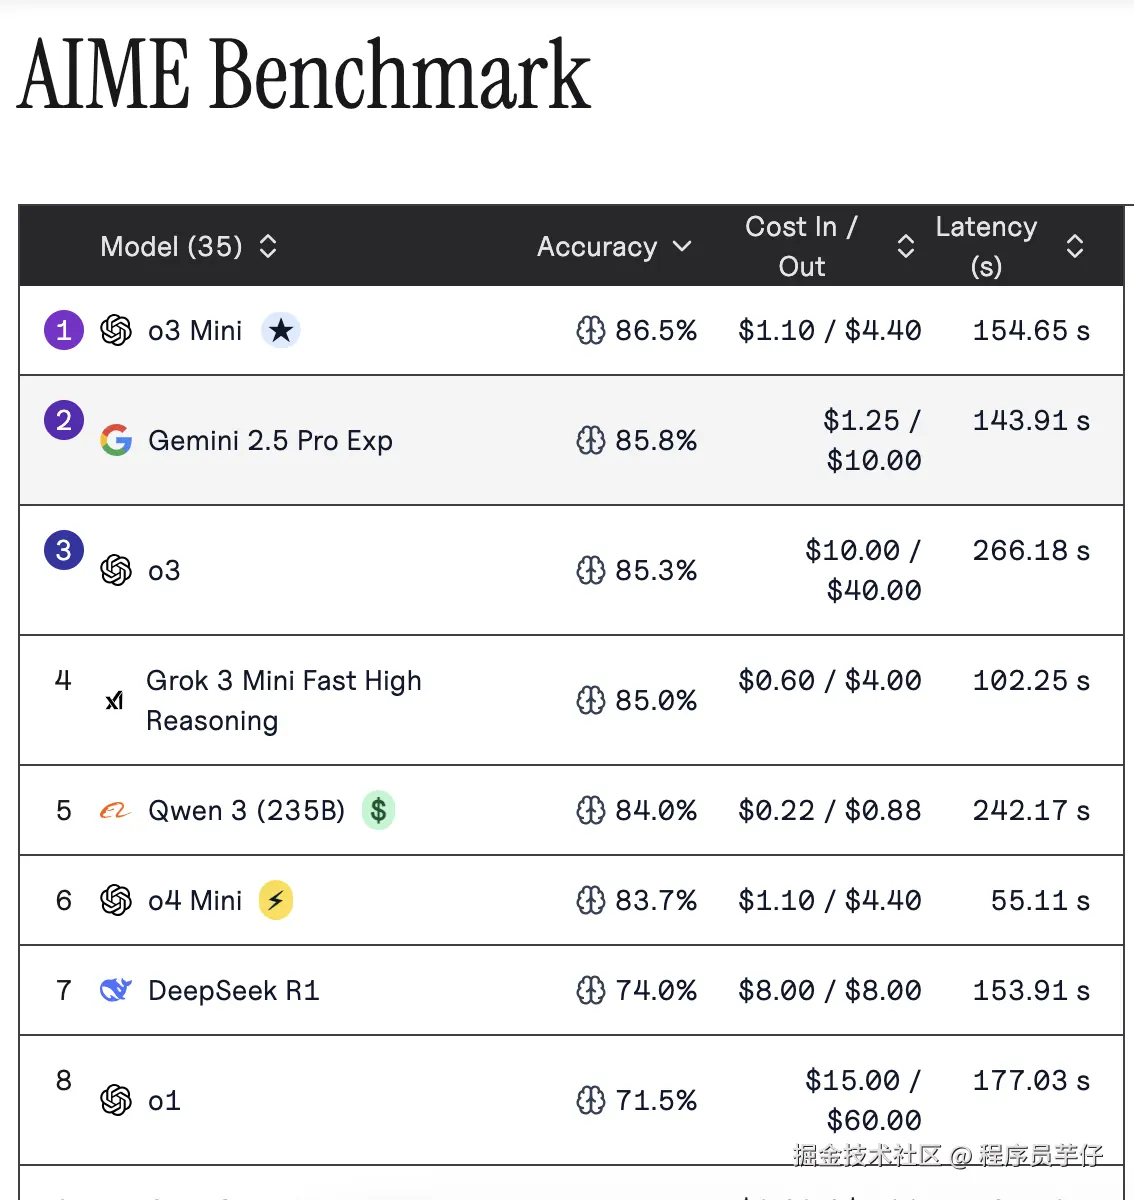Click the Alibaba logo beside Qwen 3 (235B)
The height and width of the screenshot is (1200, 1134).
click(115, 811)
